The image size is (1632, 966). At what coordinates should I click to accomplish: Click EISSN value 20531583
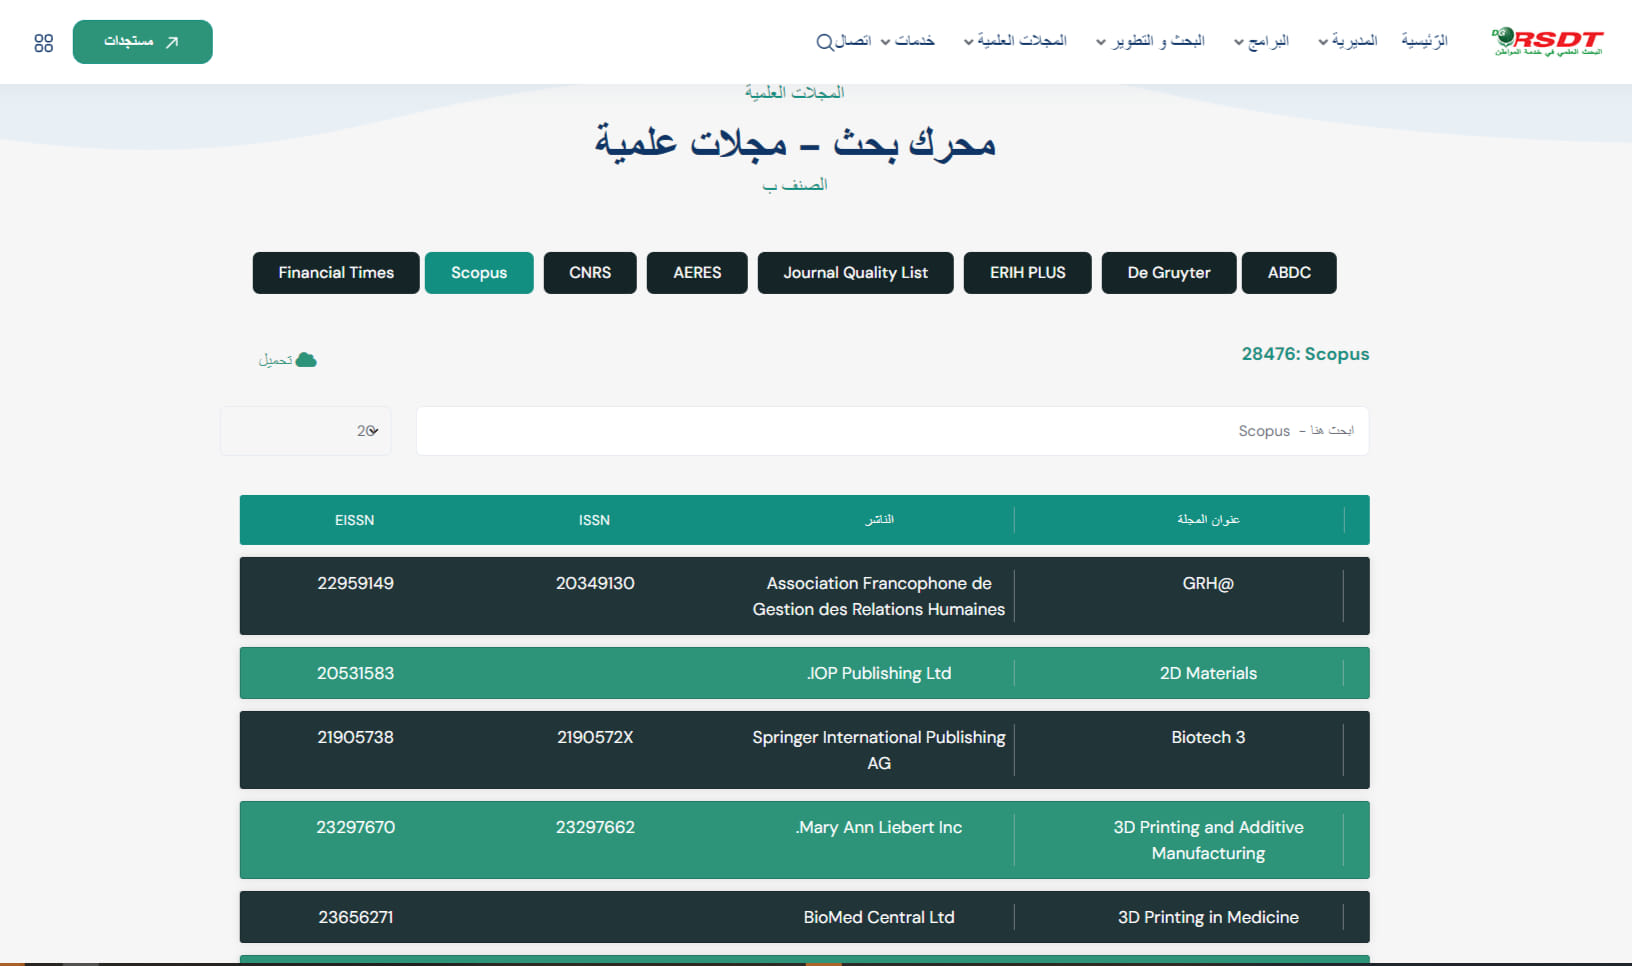355,673
